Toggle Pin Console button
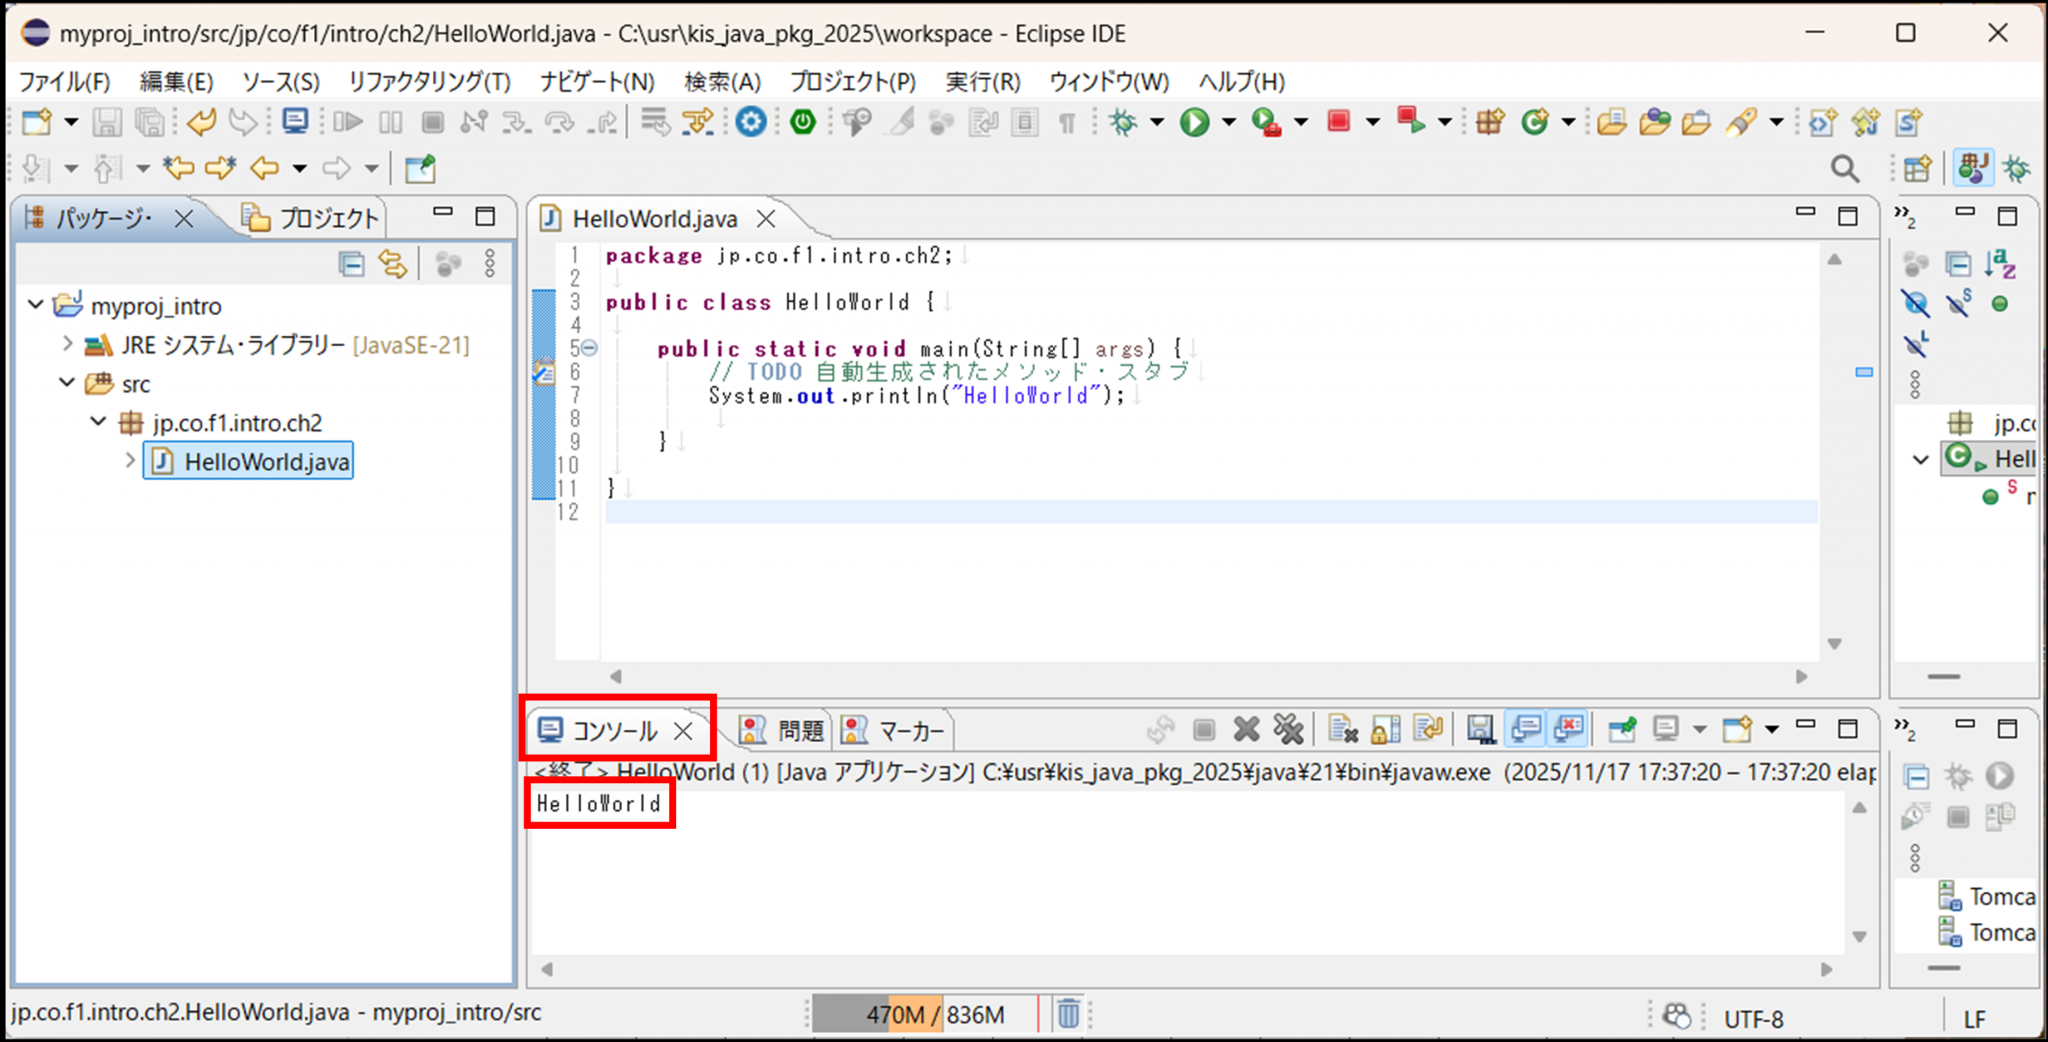Image resolution: width=2048 pixels, height=1042 pixels. point(1622,730)
